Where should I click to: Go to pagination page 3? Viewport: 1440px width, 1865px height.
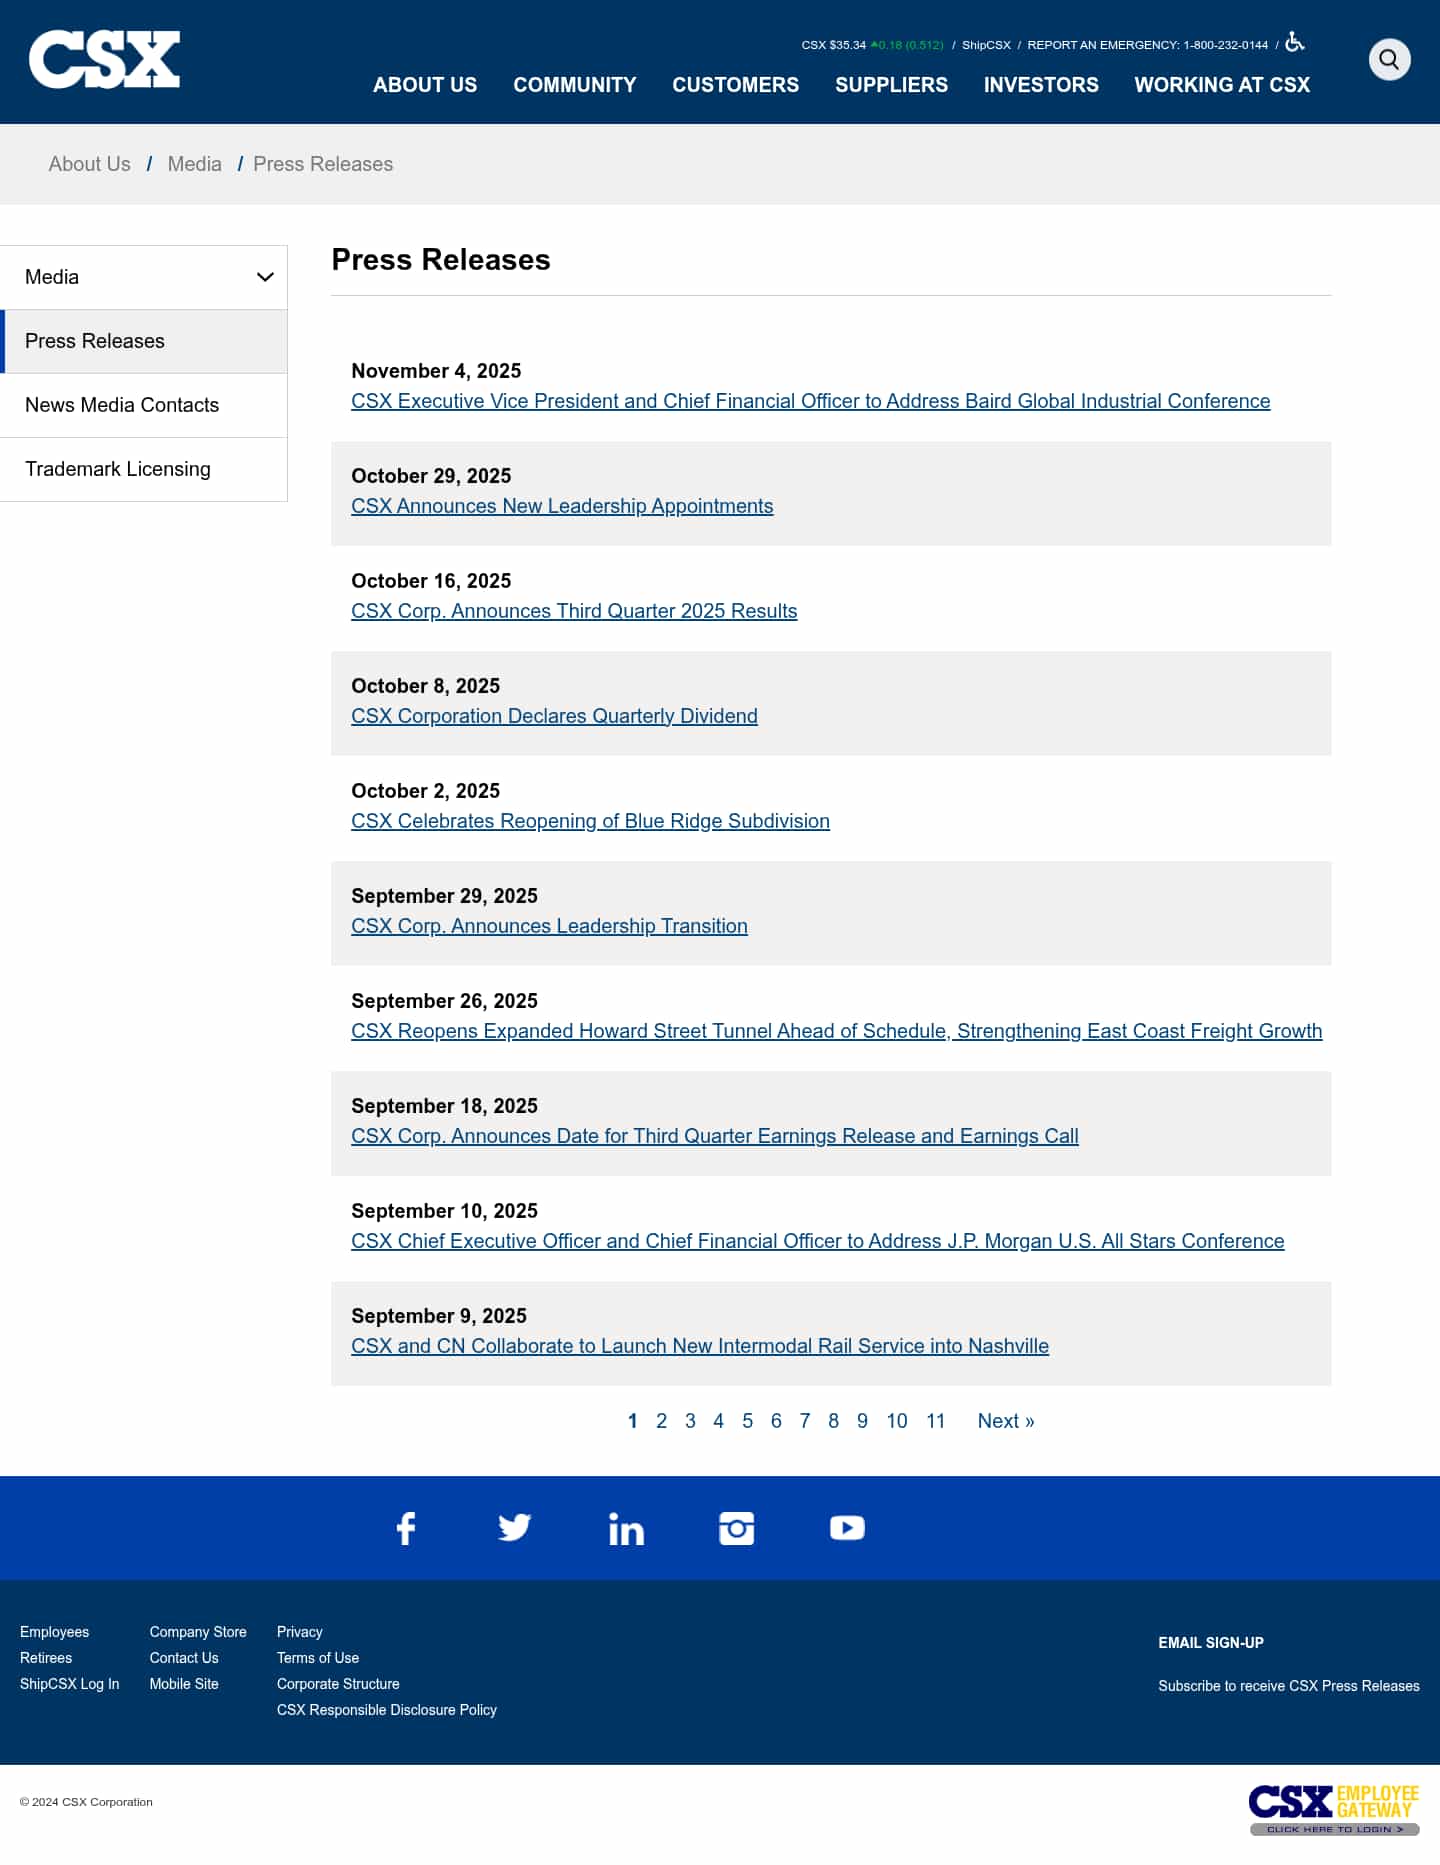tap(690, 1421)
